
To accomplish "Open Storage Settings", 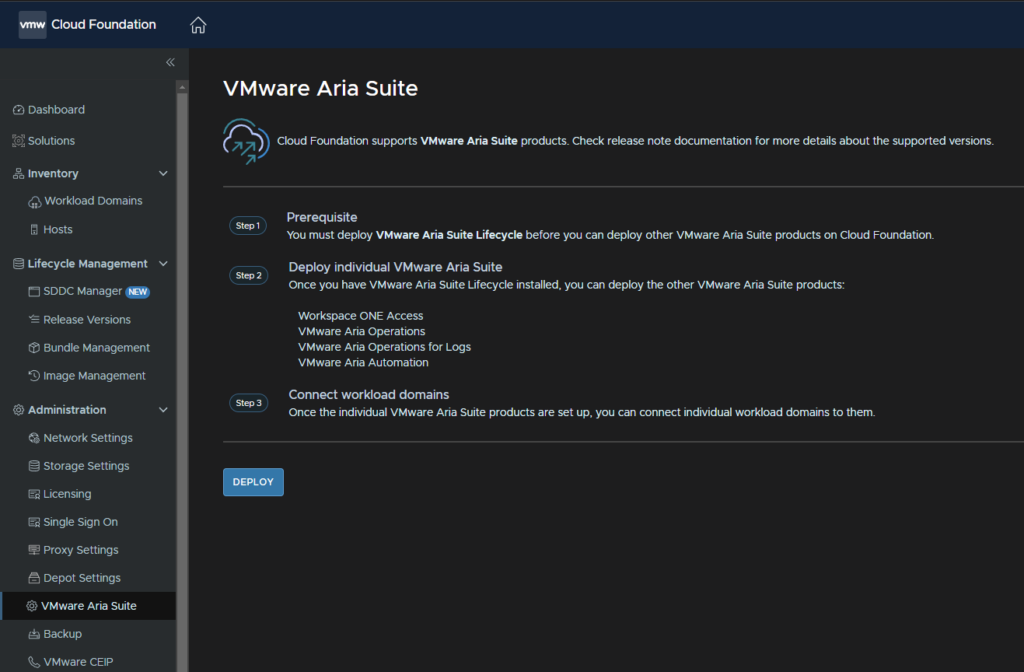I will [88, 466].
